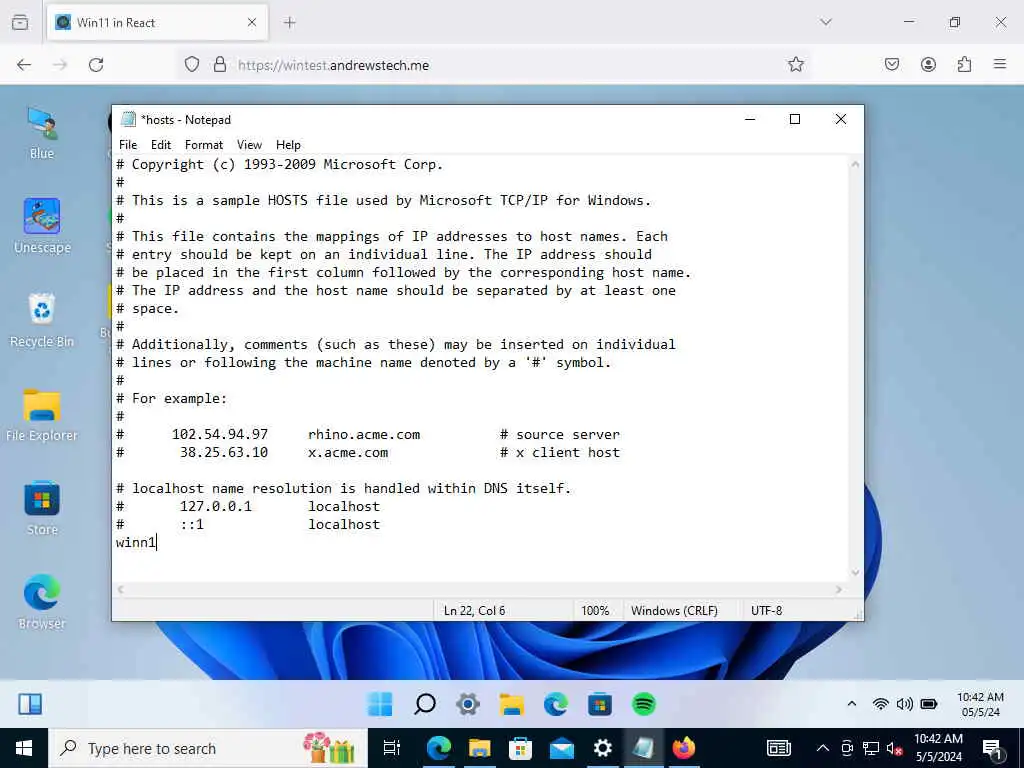Open Settings gear on inner taskbar
Image resolution: width=1024 pixels, height=768 pixels.
[x=468, y=704]
